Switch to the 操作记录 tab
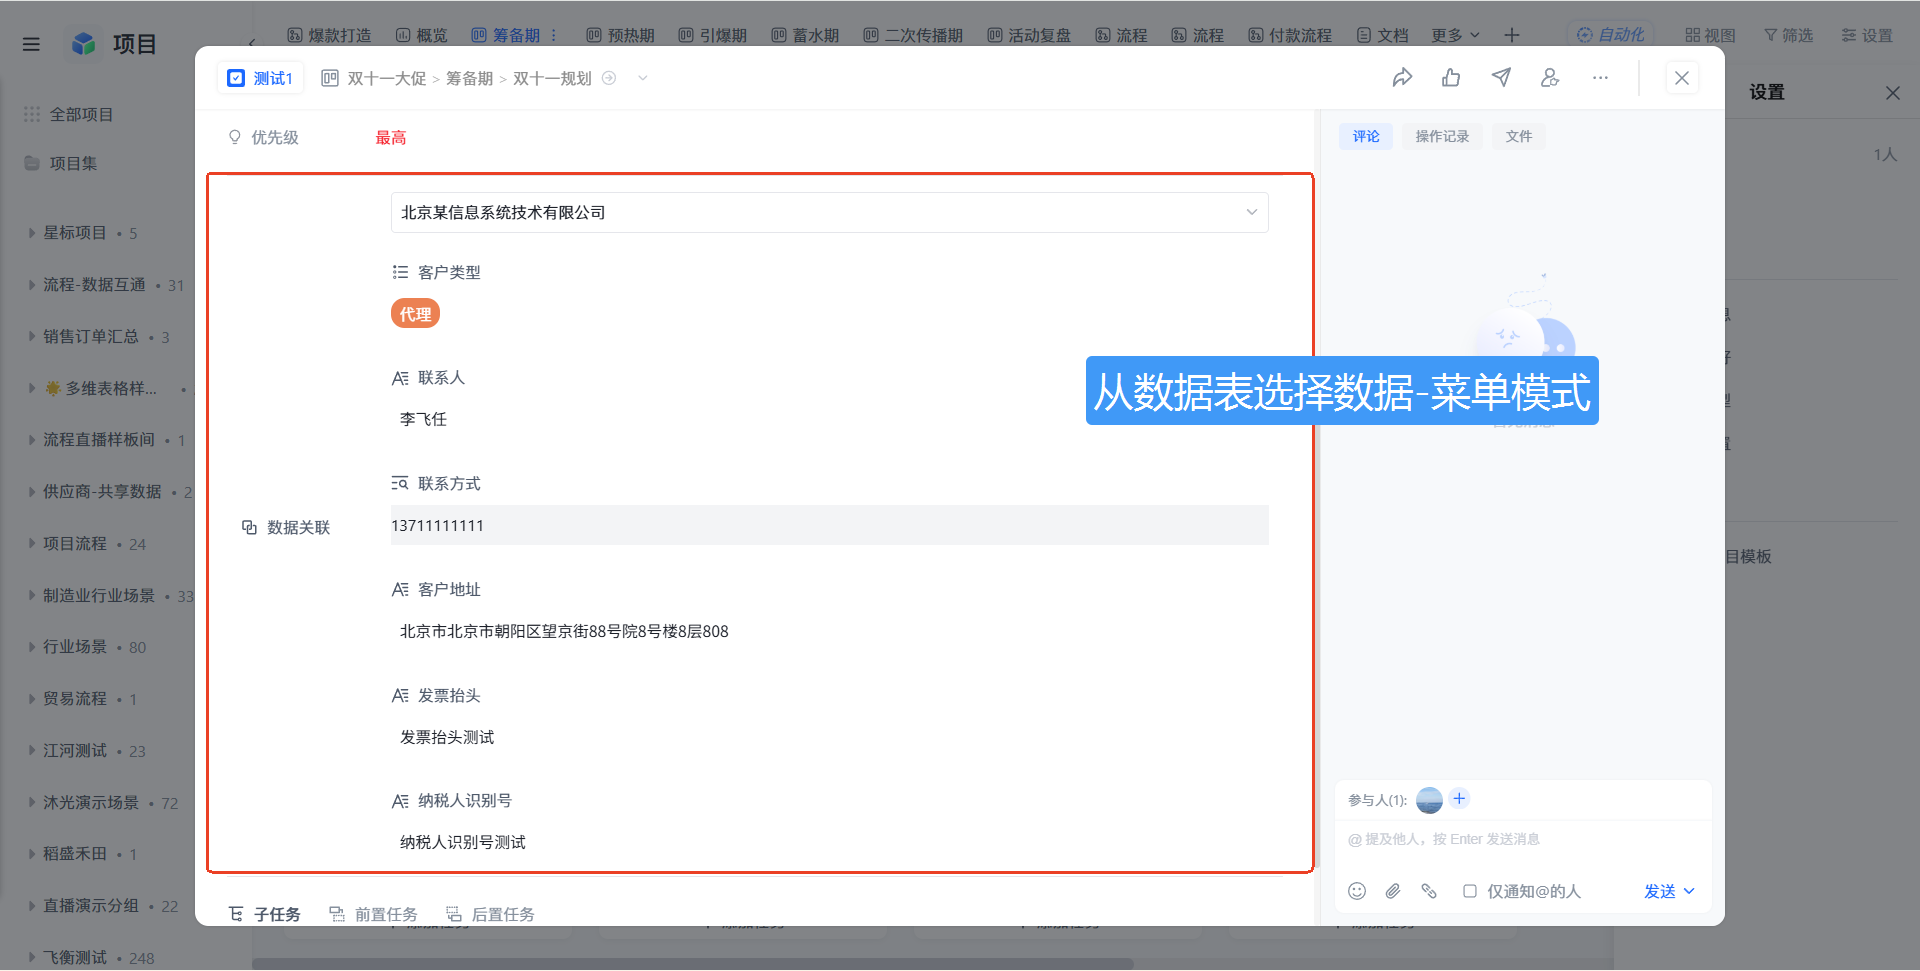The width and height of the screenshot is (1920, 971). coord(1442,136)
